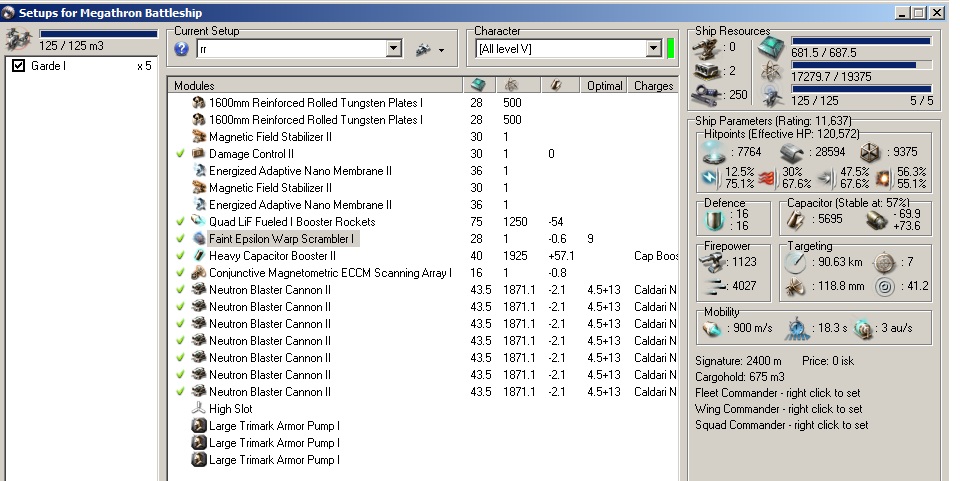
Task: Click the capacitor amount icon showing 5695
Action: coord(795,220)
